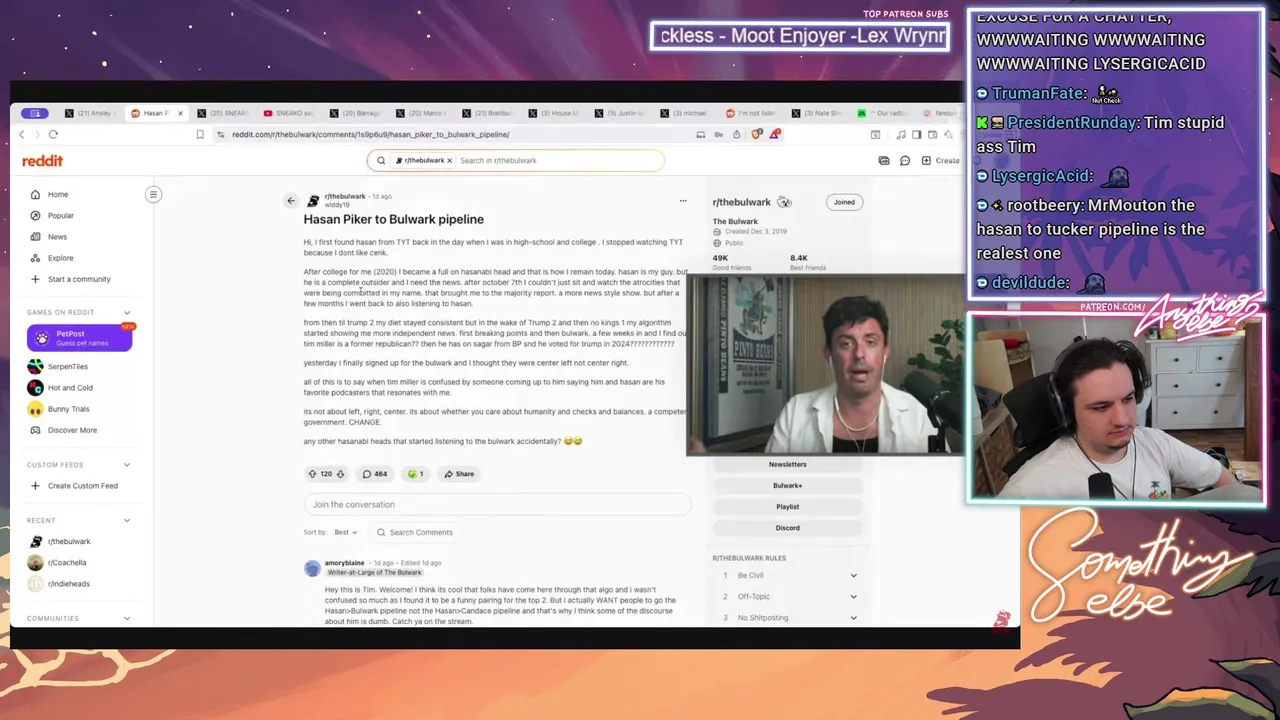Click the Create post button
The height and width of the screenshot is (720, 1280).
(941, 160)
